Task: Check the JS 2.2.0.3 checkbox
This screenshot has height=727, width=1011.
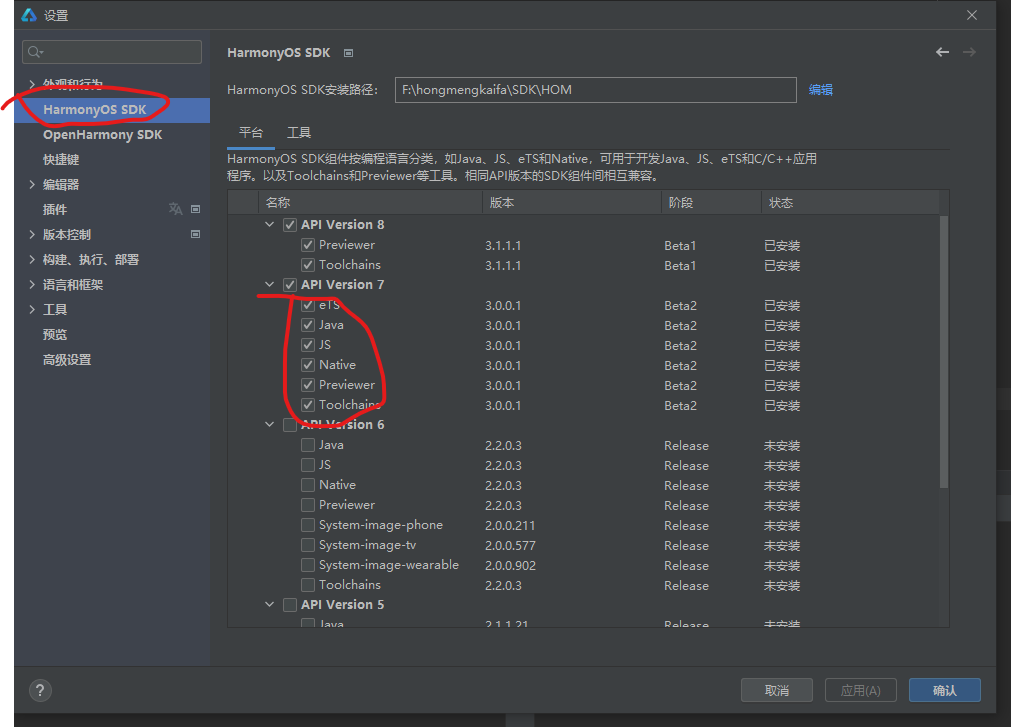Action: click(x=308, y=465)
